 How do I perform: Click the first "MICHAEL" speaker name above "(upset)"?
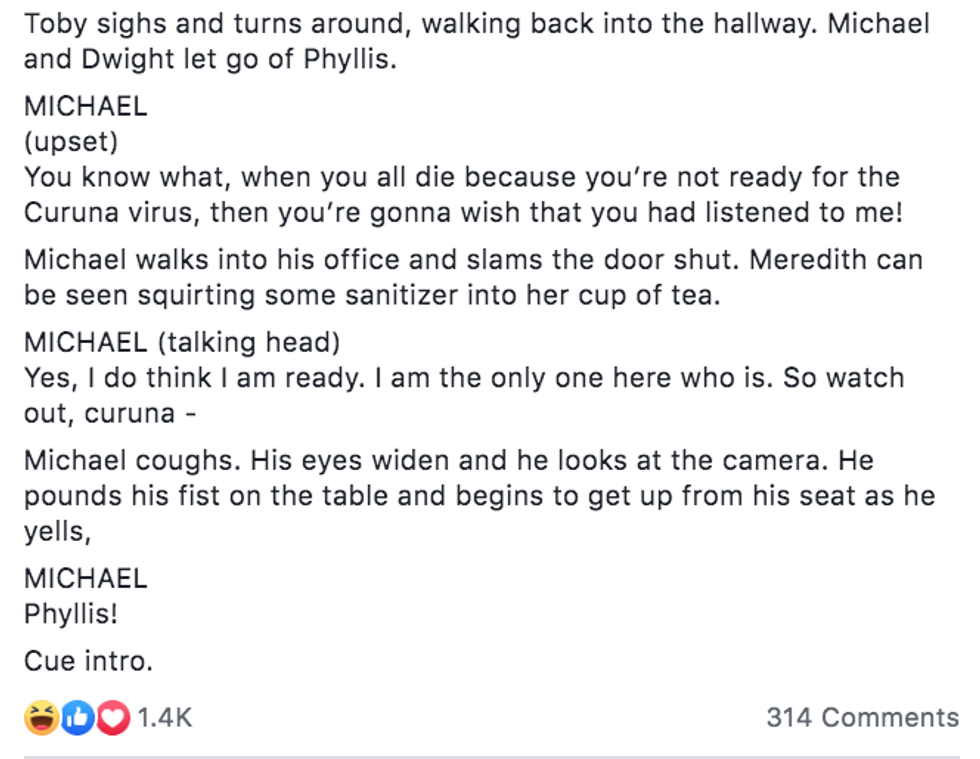coord(85,106)
